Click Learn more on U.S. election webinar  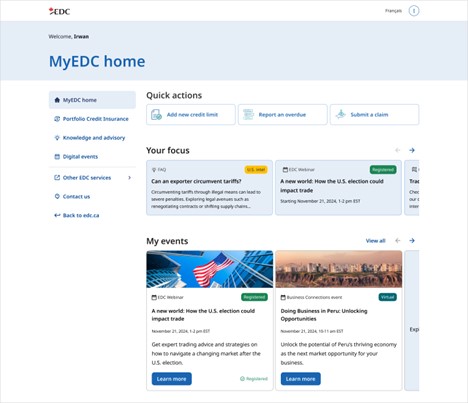[172, 379]
